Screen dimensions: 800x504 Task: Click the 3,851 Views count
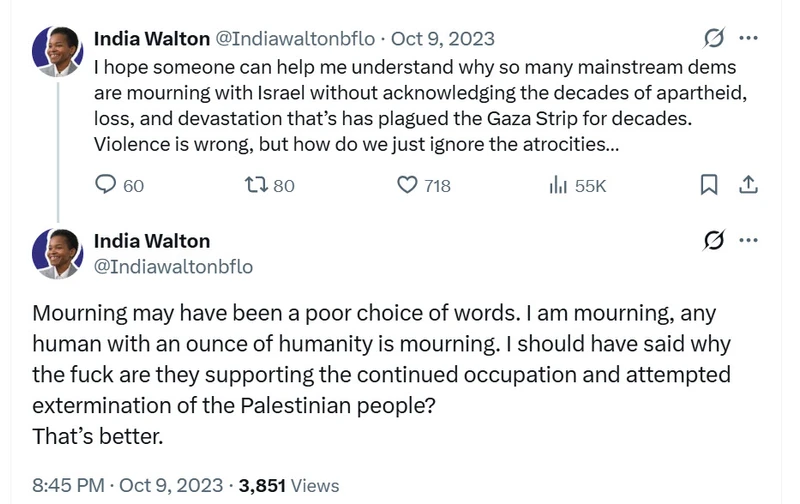pos(289,485)
